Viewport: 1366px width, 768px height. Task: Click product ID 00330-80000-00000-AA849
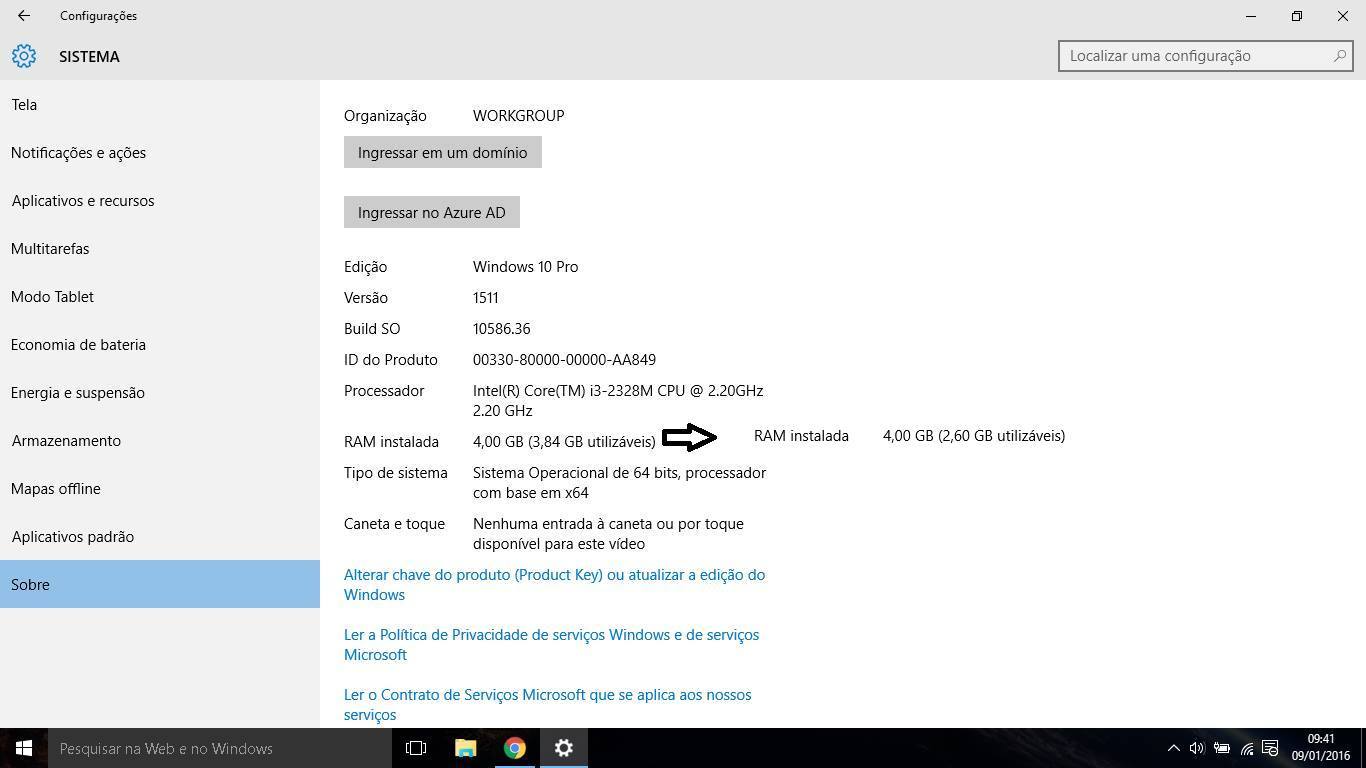tap(565, 360)
